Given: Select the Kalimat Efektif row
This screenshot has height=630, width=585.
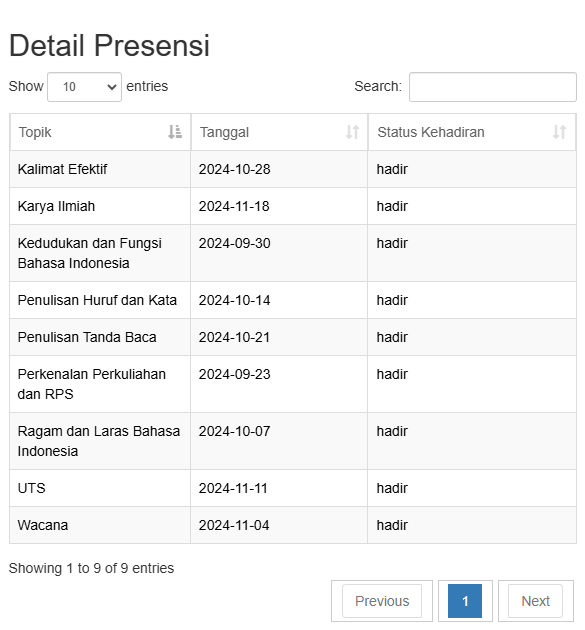Looking at the screenshot, I should tap(293, 169).
